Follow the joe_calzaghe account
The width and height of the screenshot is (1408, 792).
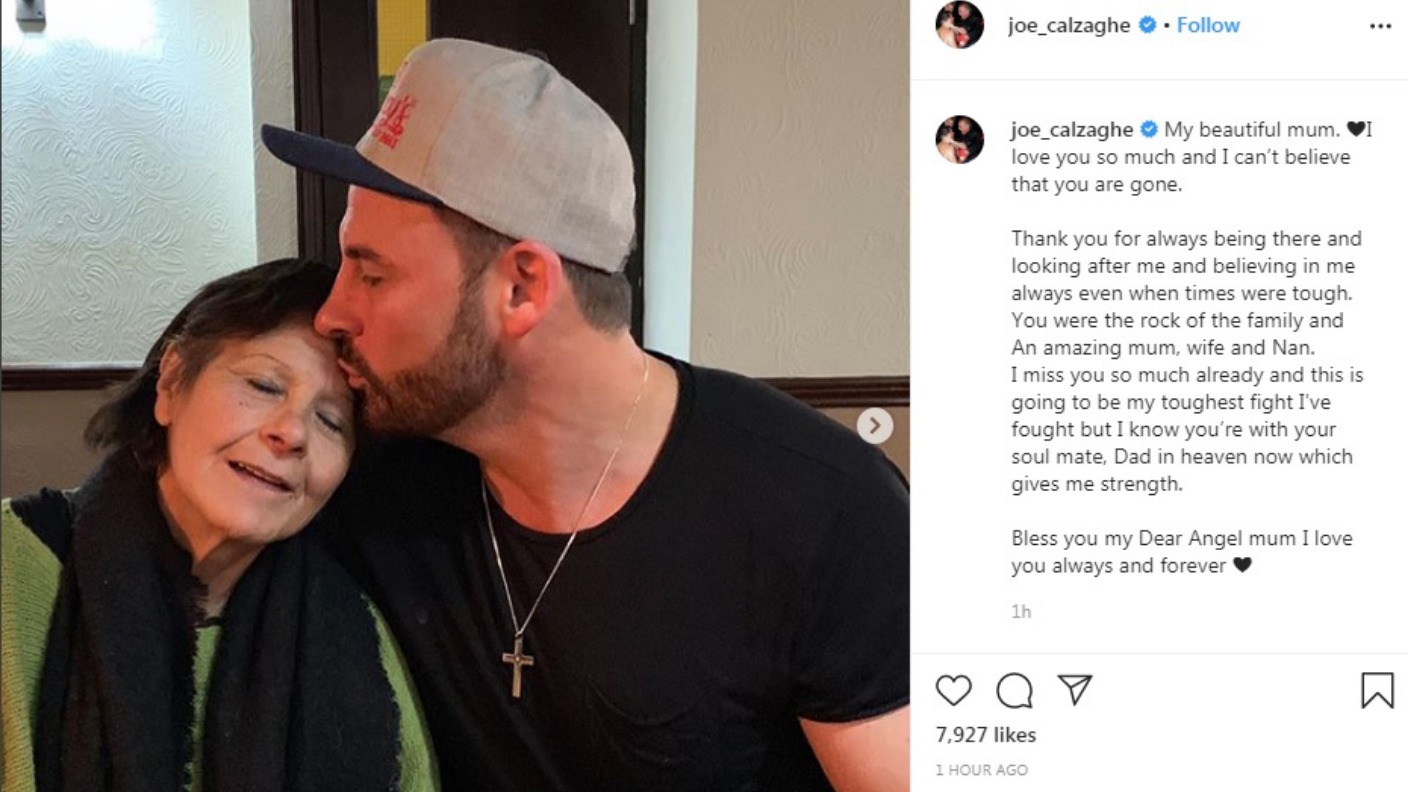click(x=1208, y=26)
